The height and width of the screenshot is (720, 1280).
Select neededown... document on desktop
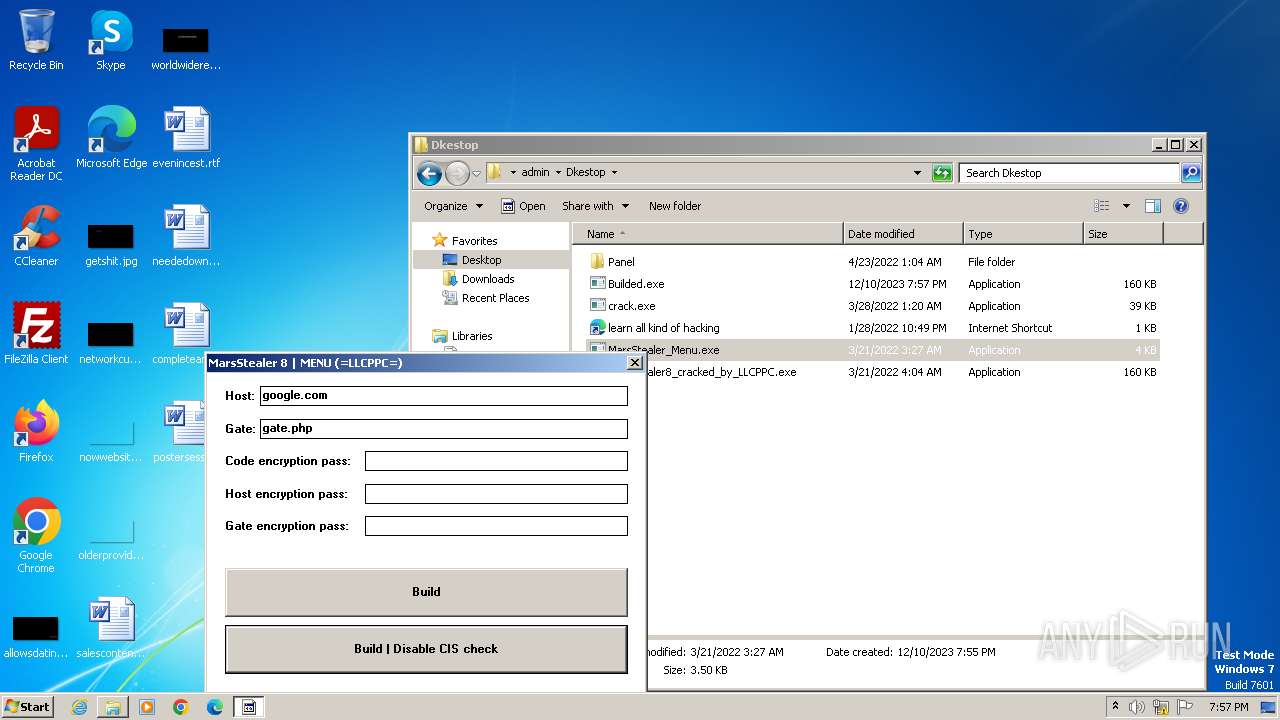point(186,236)
